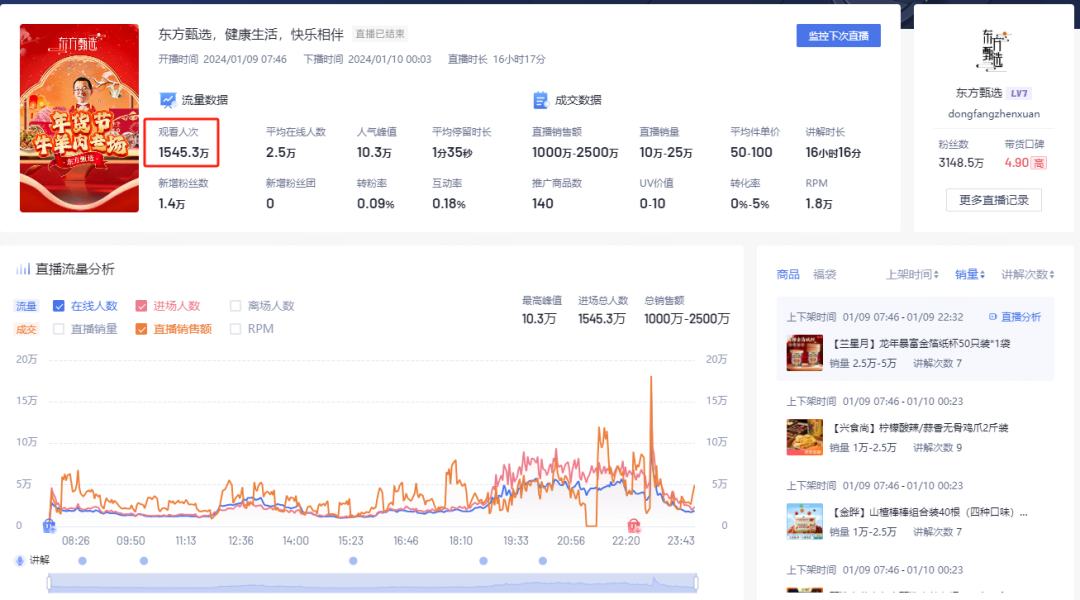This screenshot has height=600, width=1080.
Task: Select the 流量 category tag
Action: click(x=26, y=307)
